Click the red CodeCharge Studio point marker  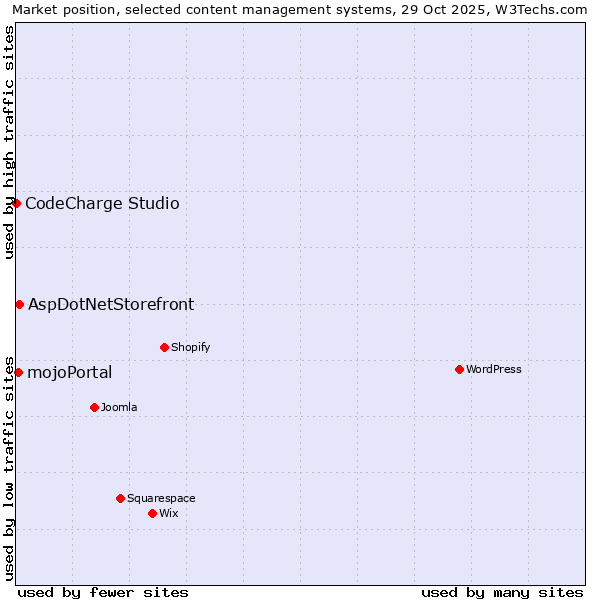coord(16,203)
